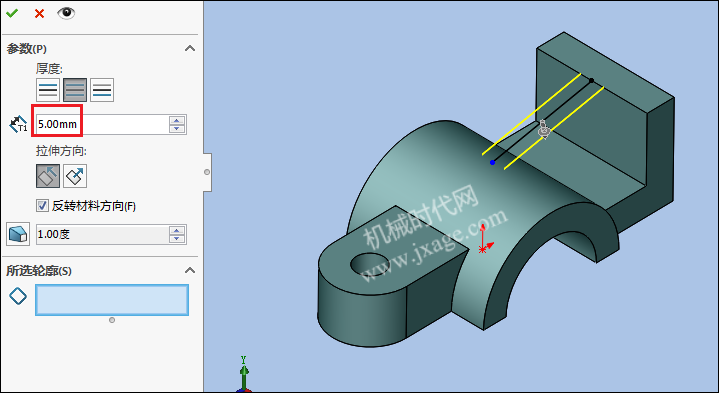Image resolution: width=719 pixels, height=393 pixels.
Task: Choose parallel to sketch extrusion direction
Action: [x=48, y=176]
